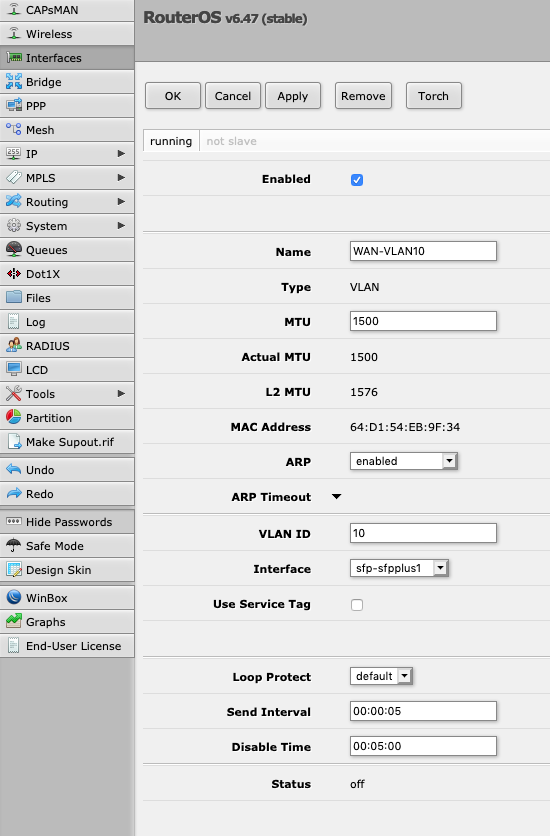Viewport: 550px width, 836px height.
Task: Click the MAC address 64:D1:54:EB:9F:34
Action: tap(405, 427)
